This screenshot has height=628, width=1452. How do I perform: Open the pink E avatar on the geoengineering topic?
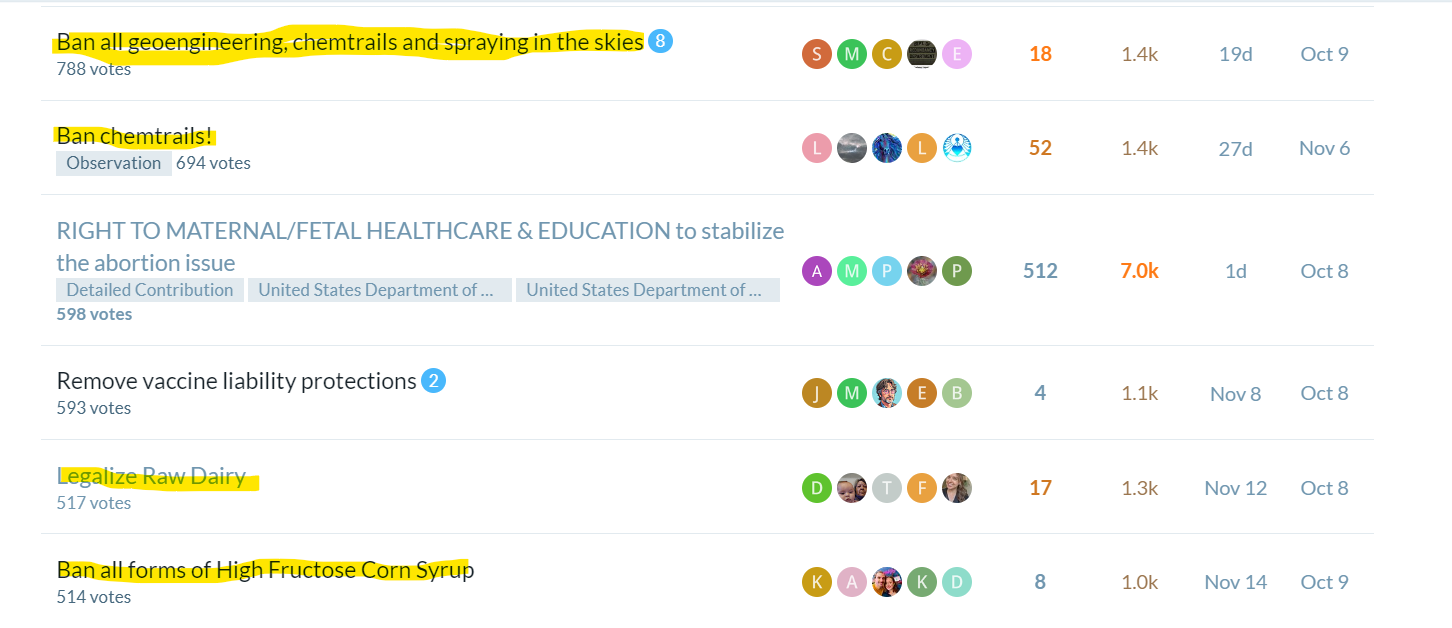(957, 54)
